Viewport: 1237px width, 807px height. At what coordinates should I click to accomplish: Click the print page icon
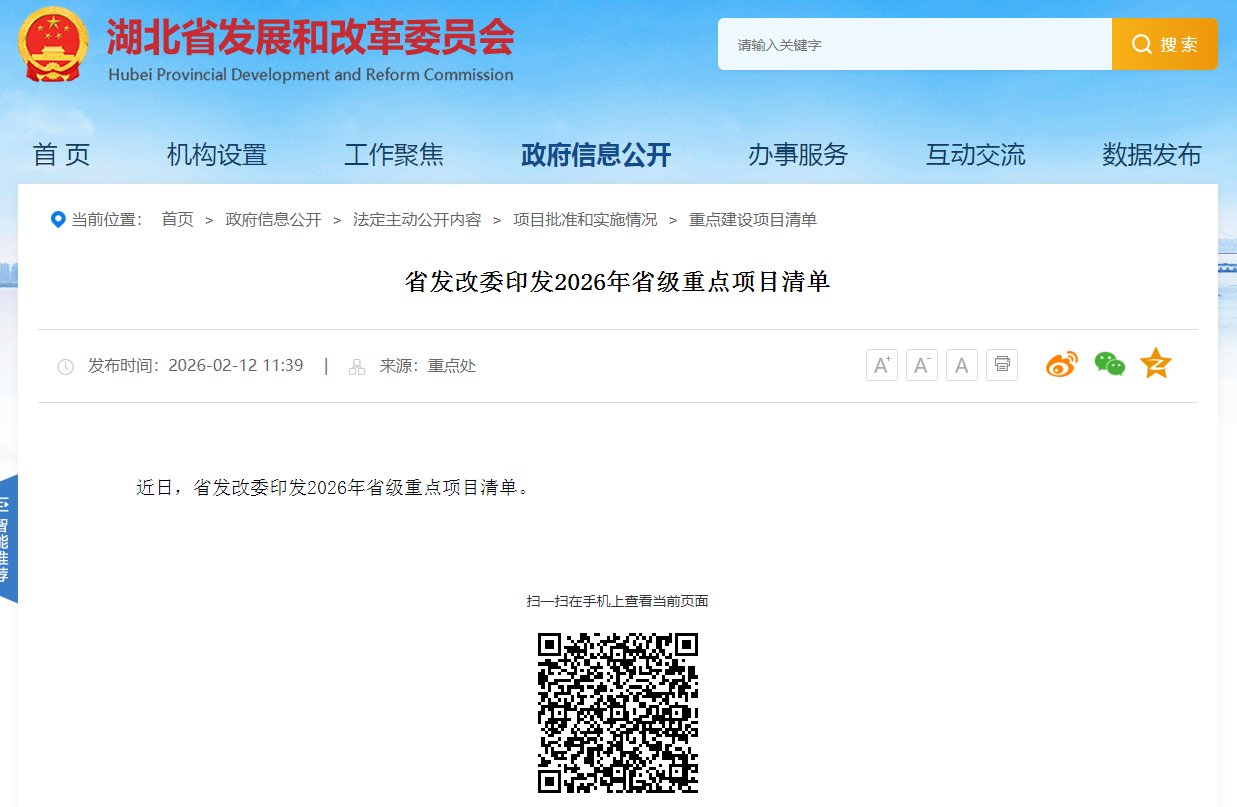tap(1002, 365)
